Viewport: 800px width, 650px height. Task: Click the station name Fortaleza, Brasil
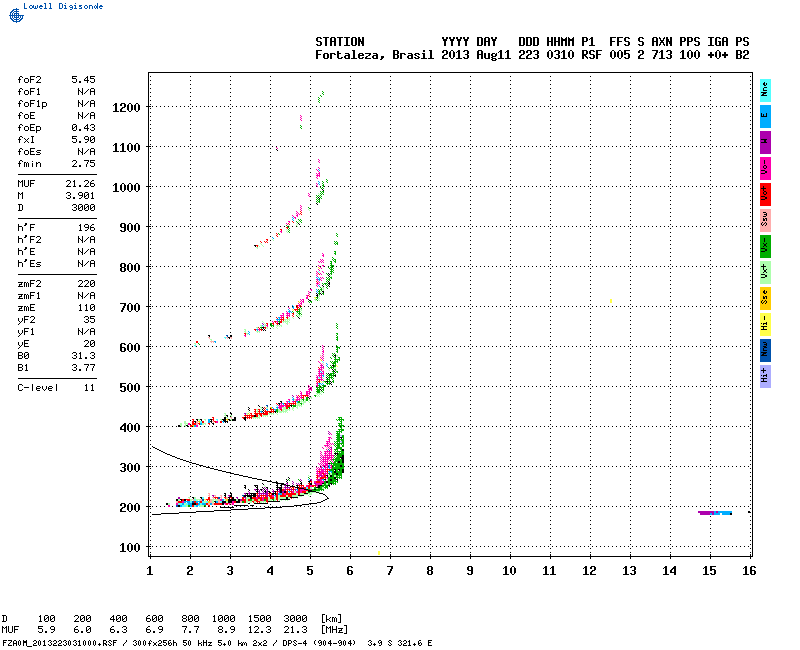pyautogui.click(x=374, y=55)
